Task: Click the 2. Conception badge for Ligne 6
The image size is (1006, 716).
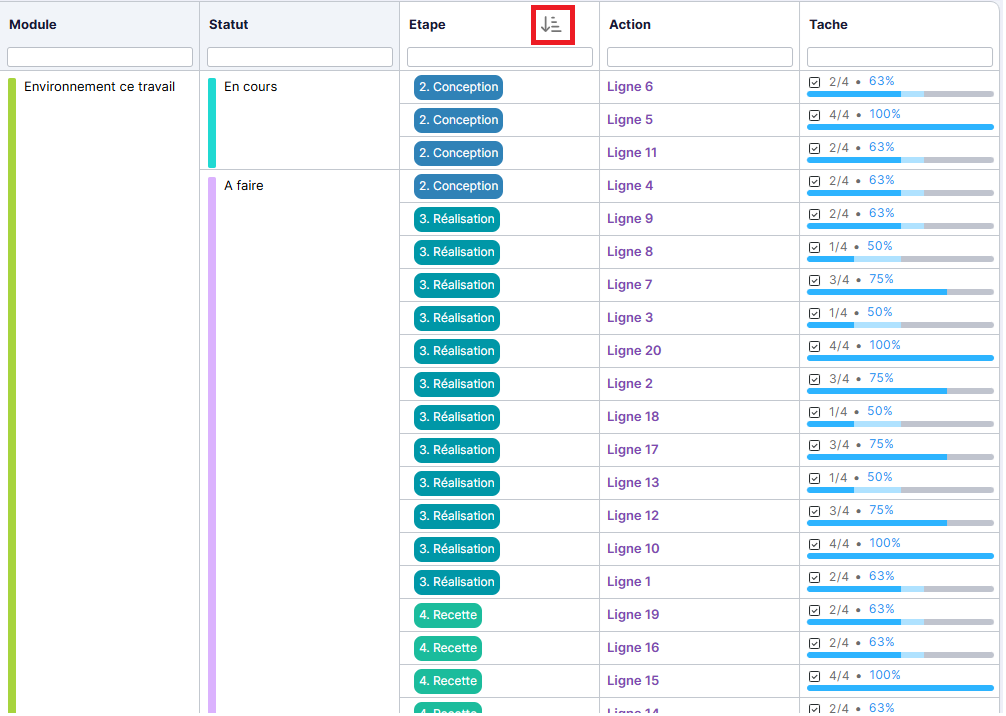Action: [x=458, y=87]
